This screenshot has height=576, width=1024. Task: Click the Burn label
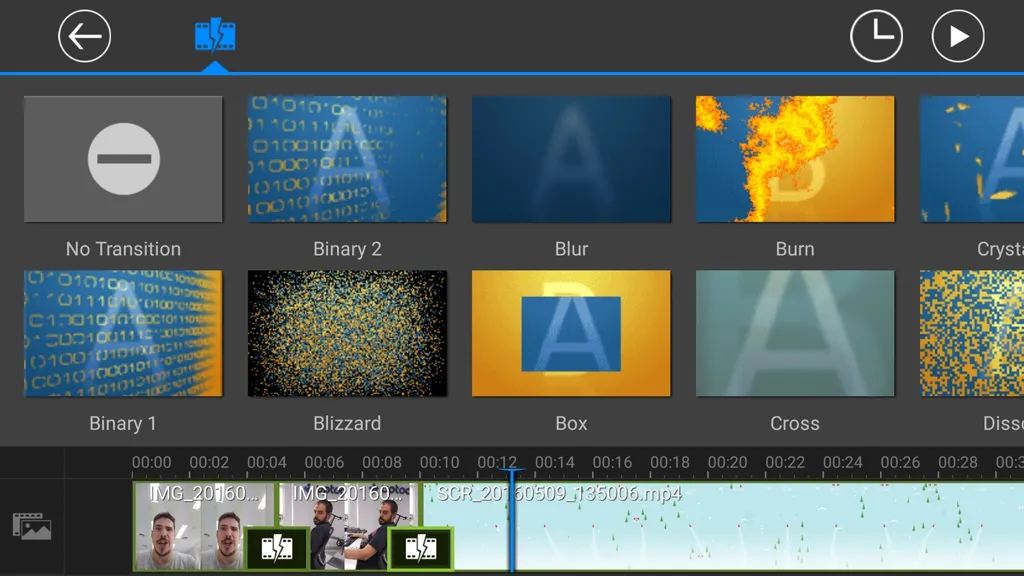click(795, 249)
